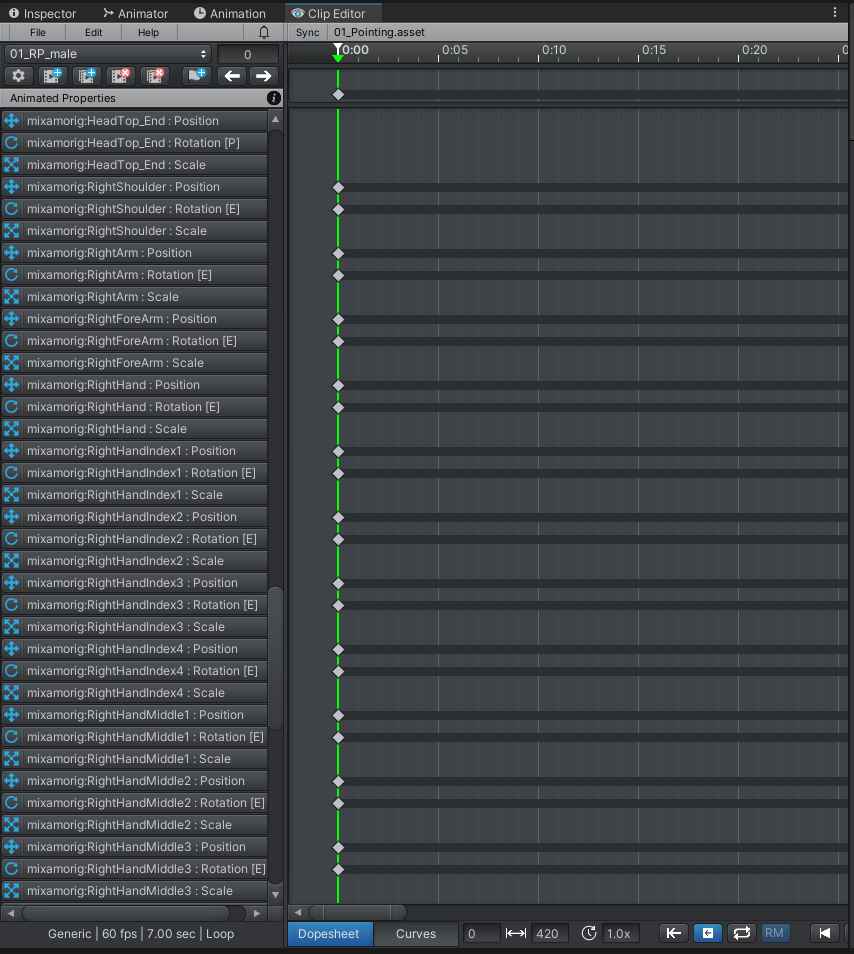Open the File menu
The height and width of the screenshot is (954, 854).
coord(38,32)
